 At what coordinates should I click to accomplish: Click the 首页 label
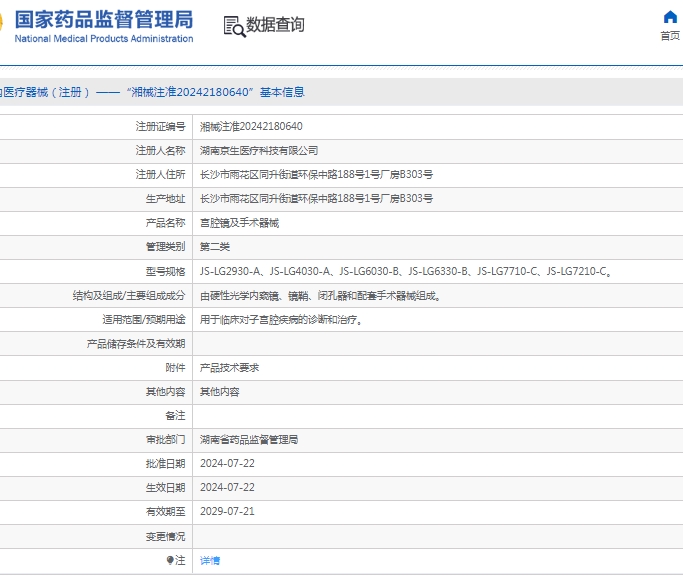(x=670, y=36)
